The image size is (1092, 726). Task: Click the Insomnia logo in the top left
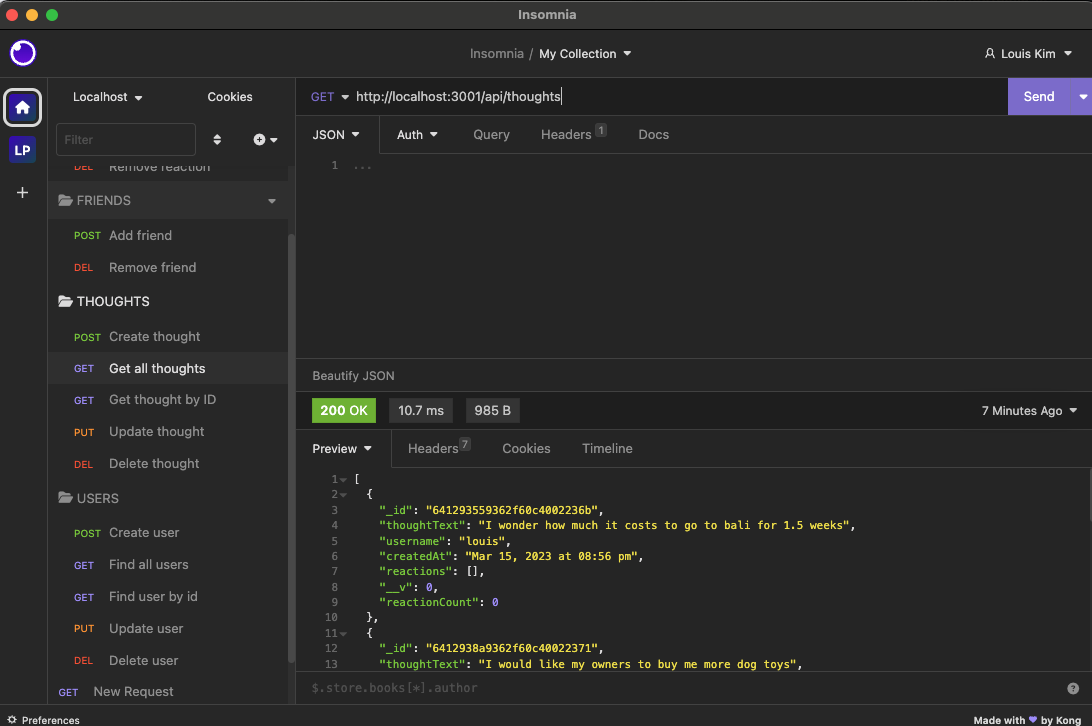[22, 53]
